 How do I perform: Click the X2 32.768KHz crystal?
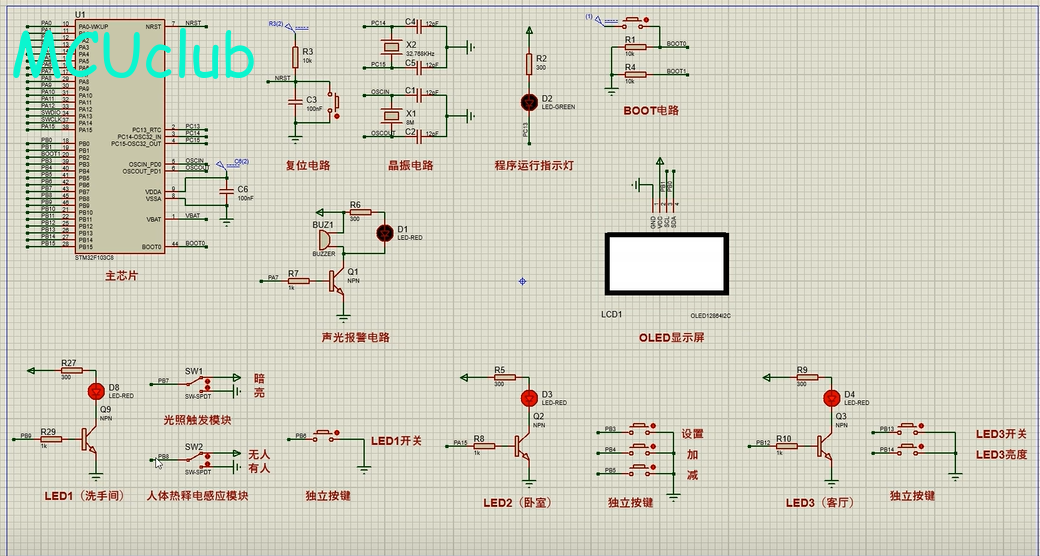[393, 46]
